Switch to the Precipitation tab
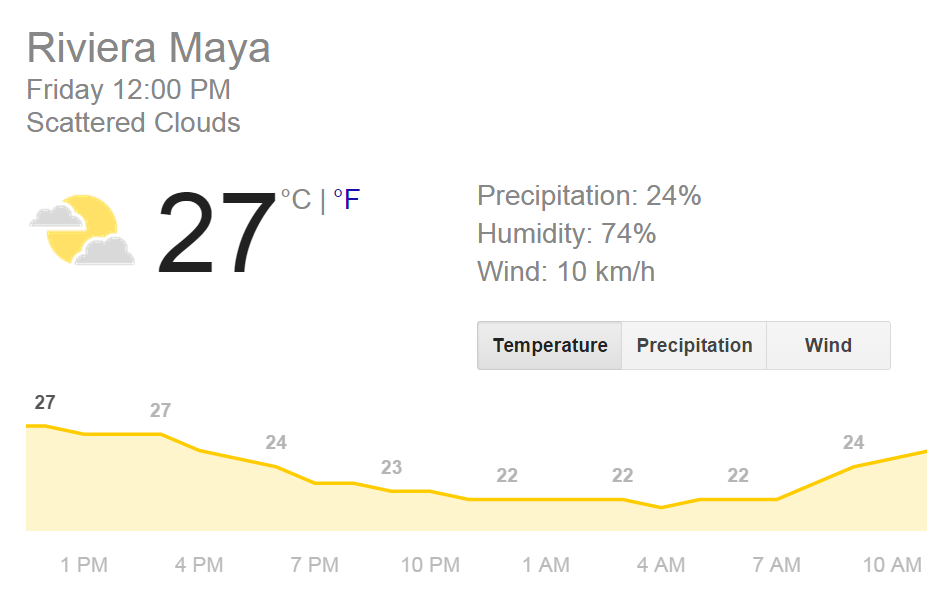Screen dimensions: 945x593 coord(694,346)
